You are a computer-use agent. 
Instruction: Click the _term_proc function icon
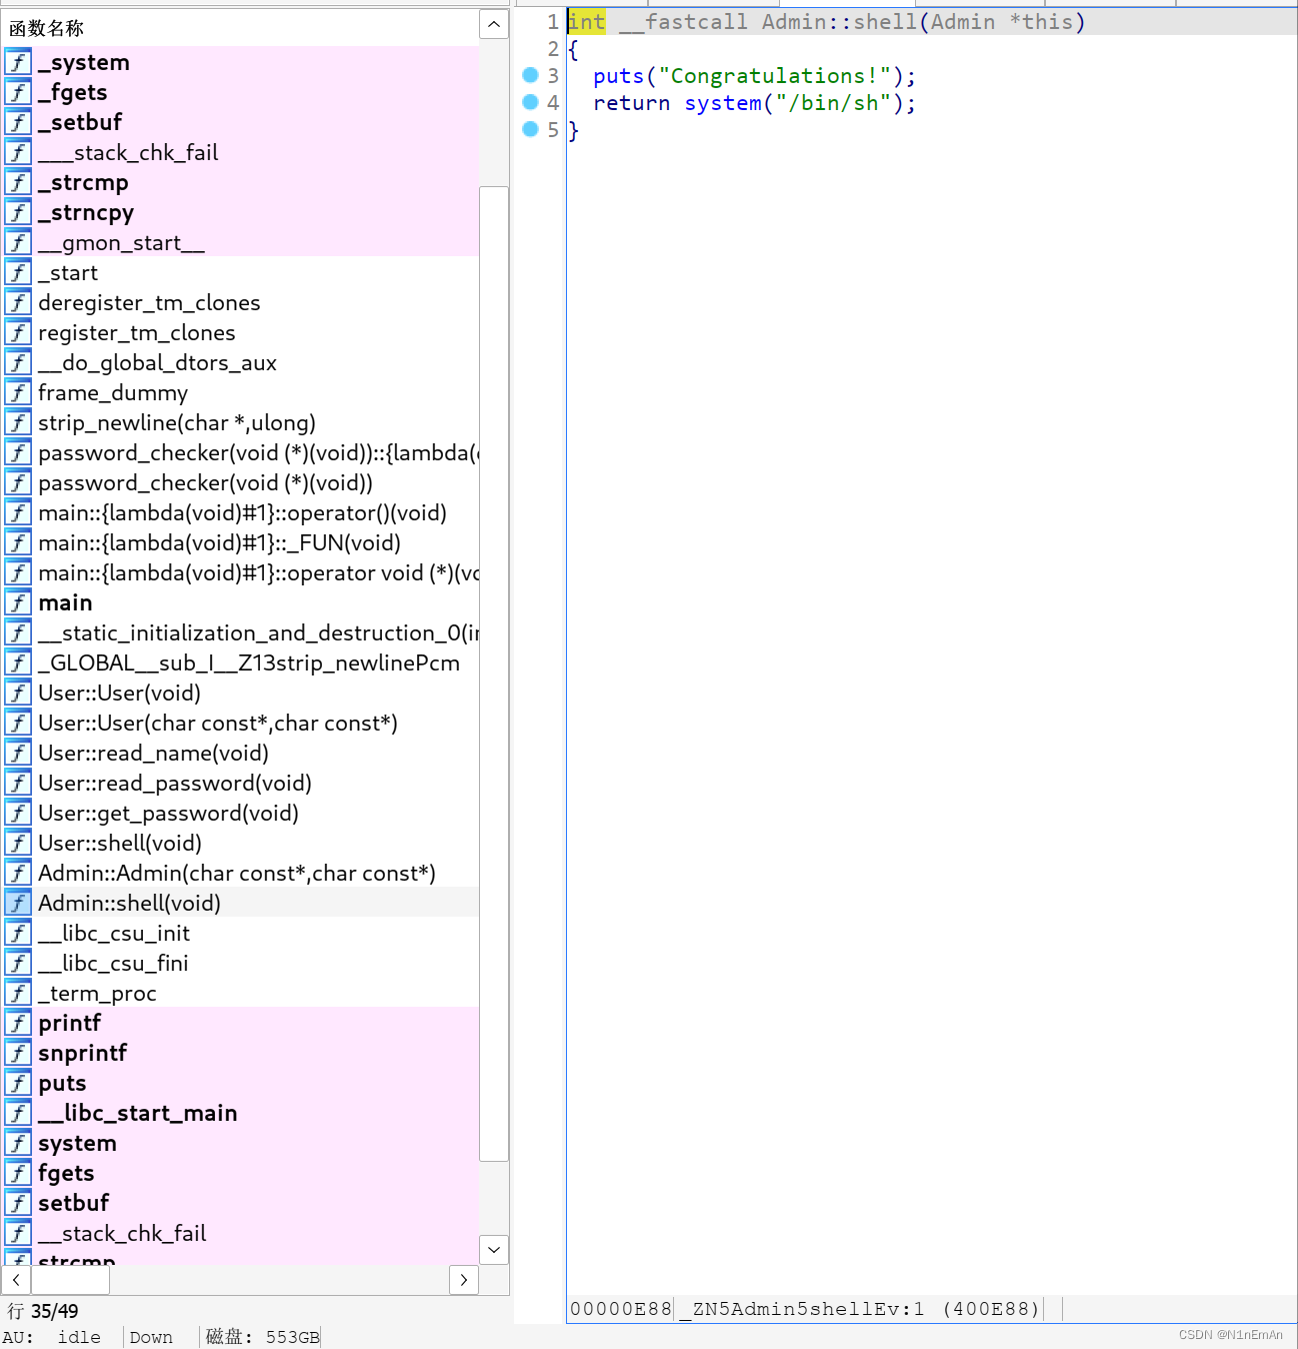[18, 992]
